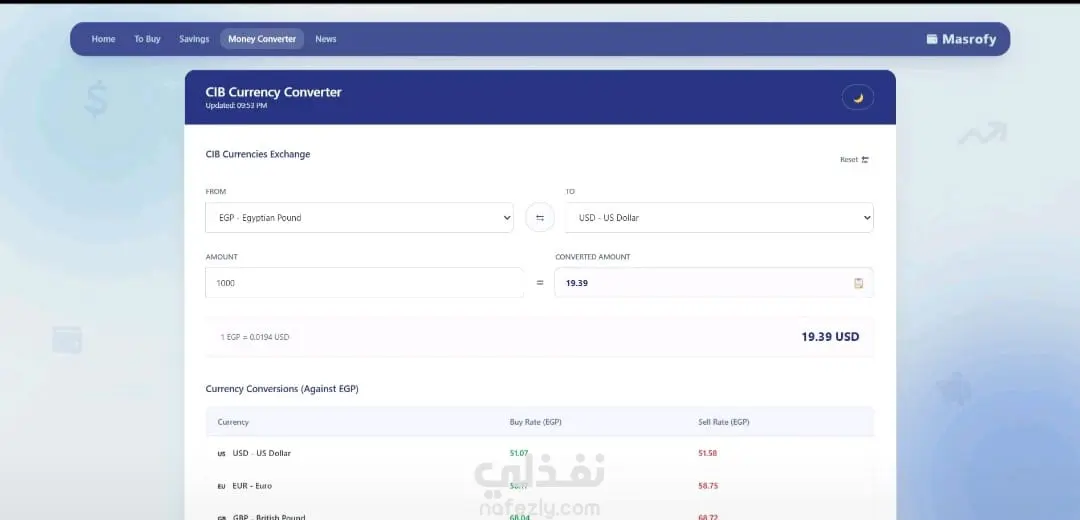Viewport: 1080px width, 520px height.
Task: Toggle dark mode with the moon icon
Action: pyautogui.click(x=858, y=98)
